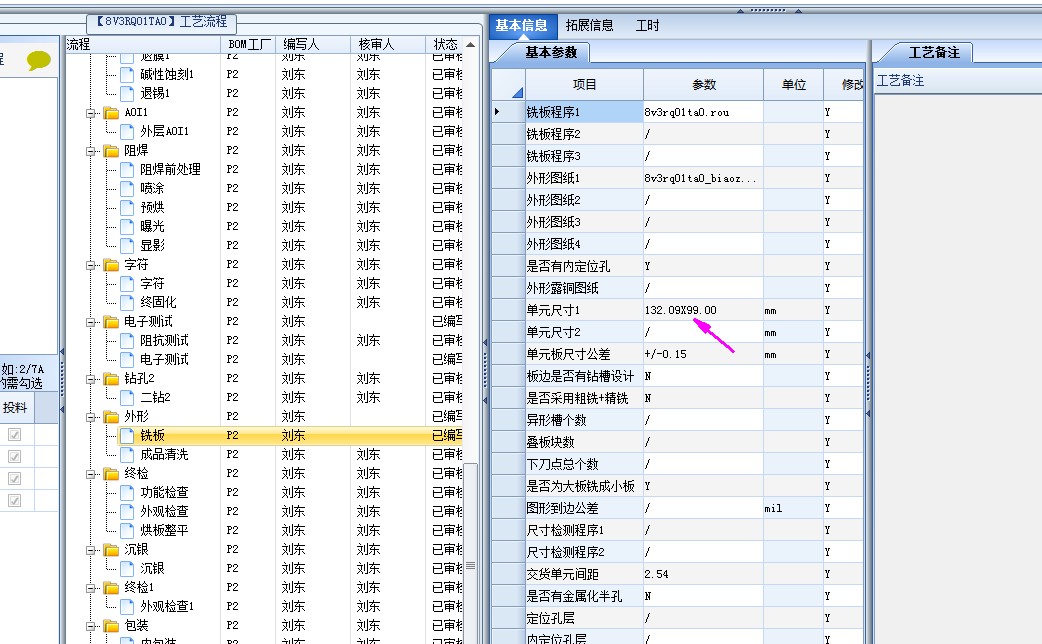Collapse the AOI1 tree node
Viewport: 1042px width, 644px height.
coord(90,113)
